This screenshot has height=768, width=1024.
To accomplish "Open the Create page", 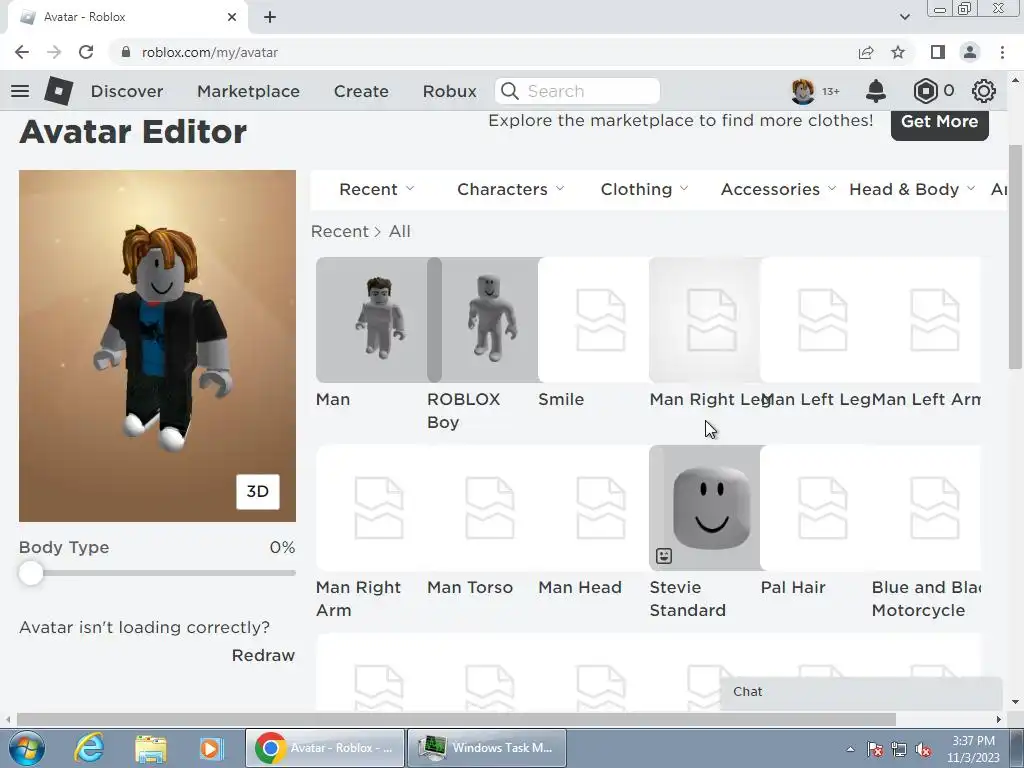I will (x=361, y=91).
